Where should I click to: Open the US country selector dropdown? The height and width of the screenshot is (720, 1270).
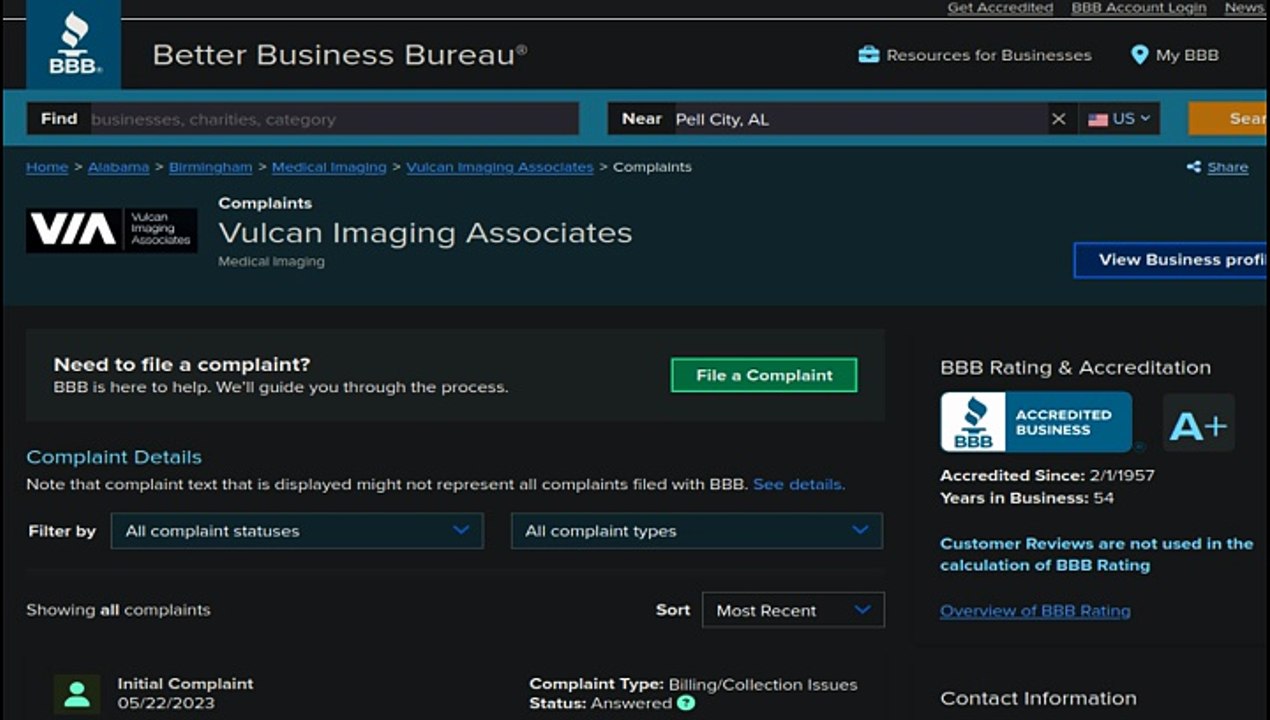[x=1119, y=119]
